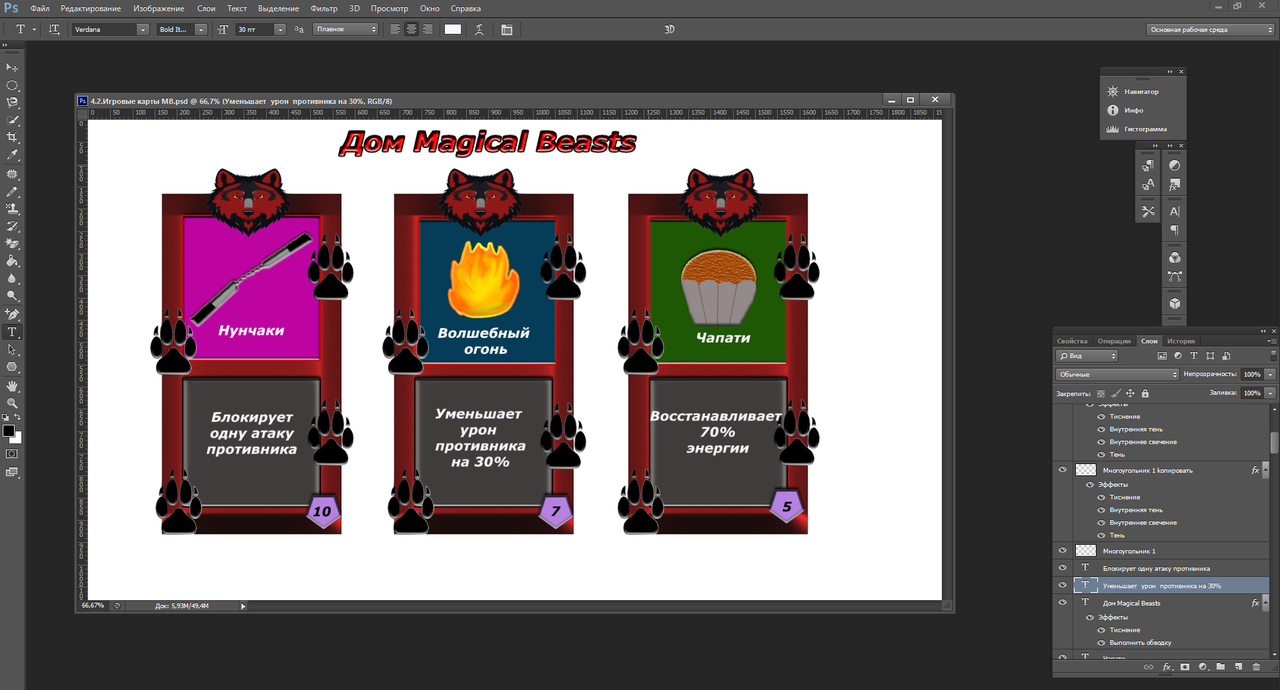The height and width of the screenshot is (690, 1280).
Task: Click the link layers icon
Action: 1149,666
